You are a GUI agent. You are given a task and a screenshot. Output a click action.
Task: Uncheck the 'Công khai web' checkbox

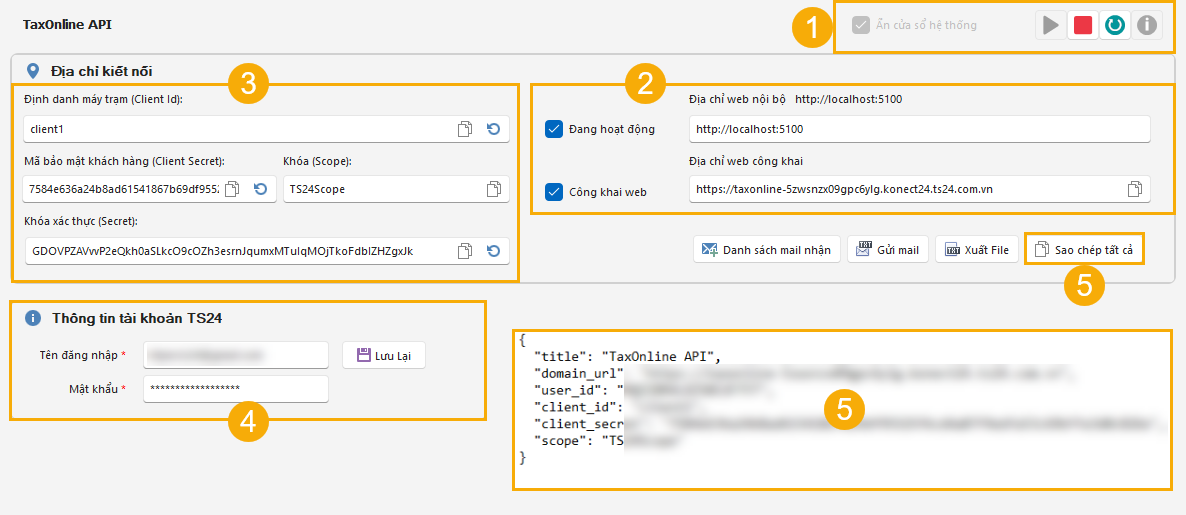553,191
